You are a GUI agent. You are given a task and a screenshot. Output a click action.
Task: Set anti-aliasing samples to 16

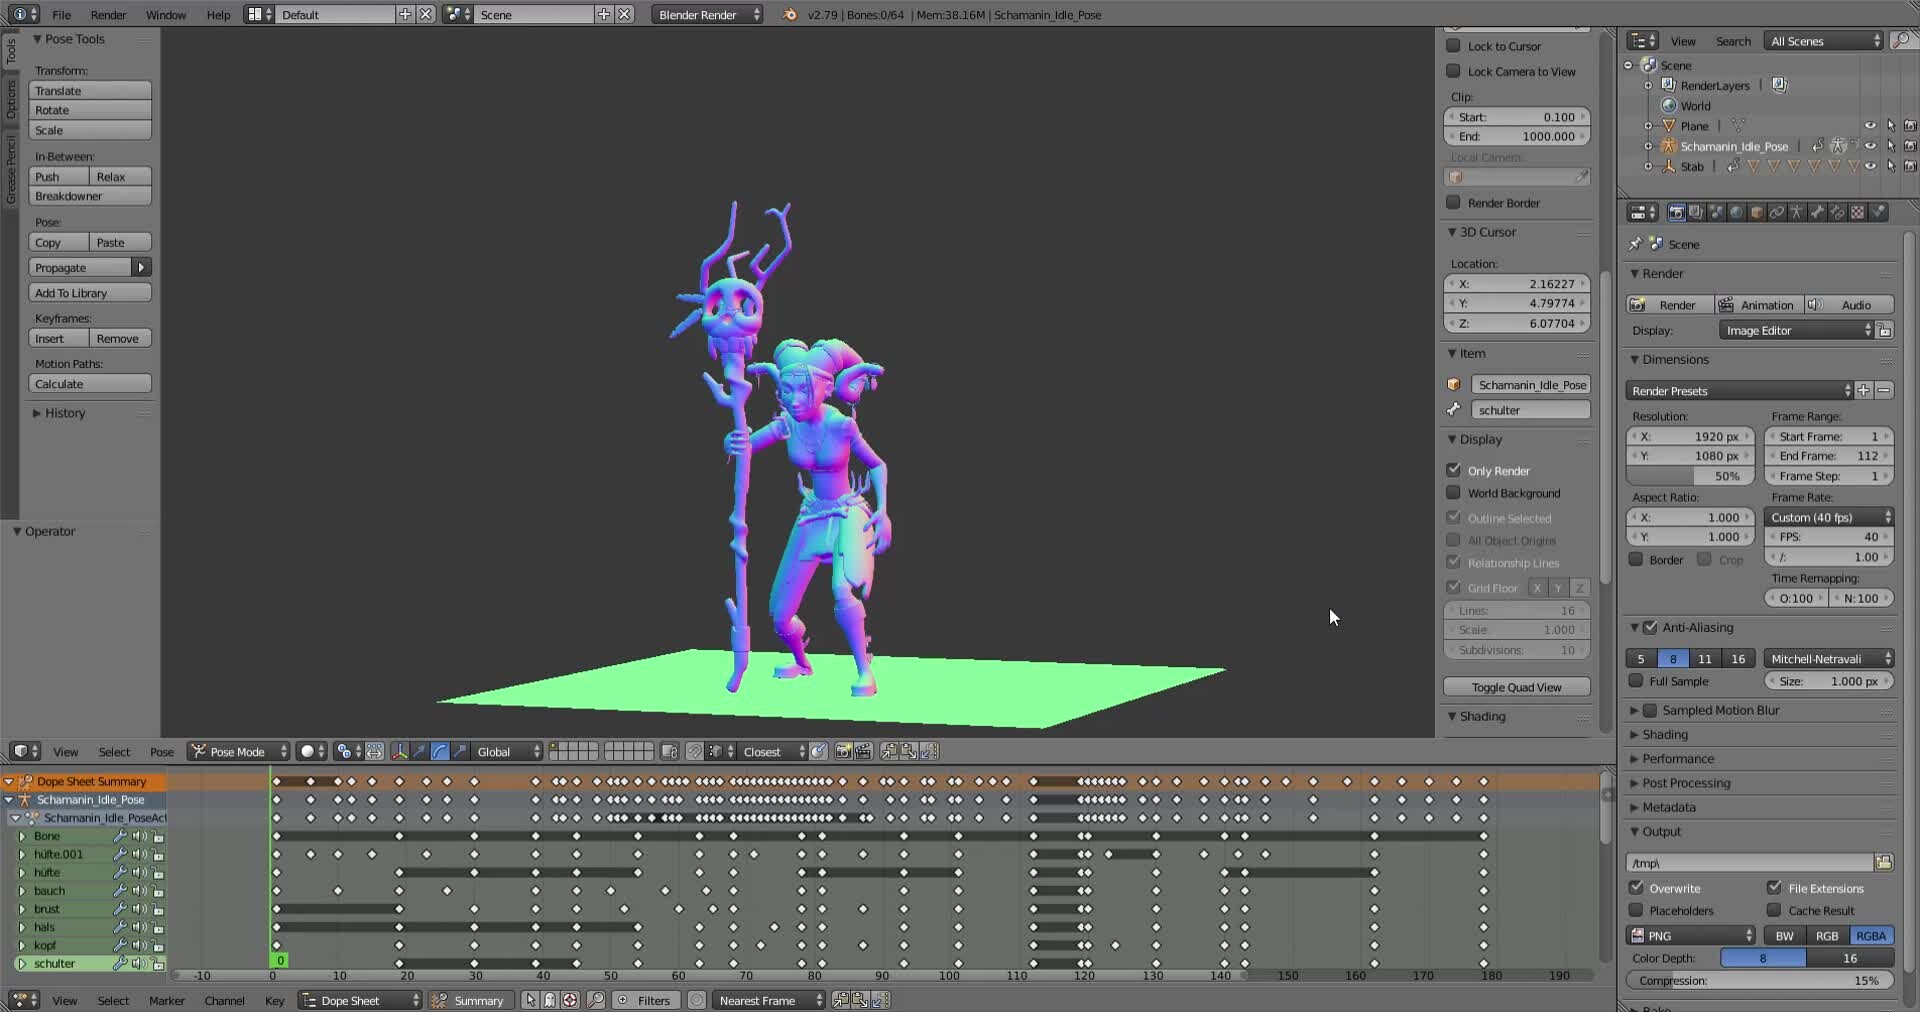point(1738,658)
